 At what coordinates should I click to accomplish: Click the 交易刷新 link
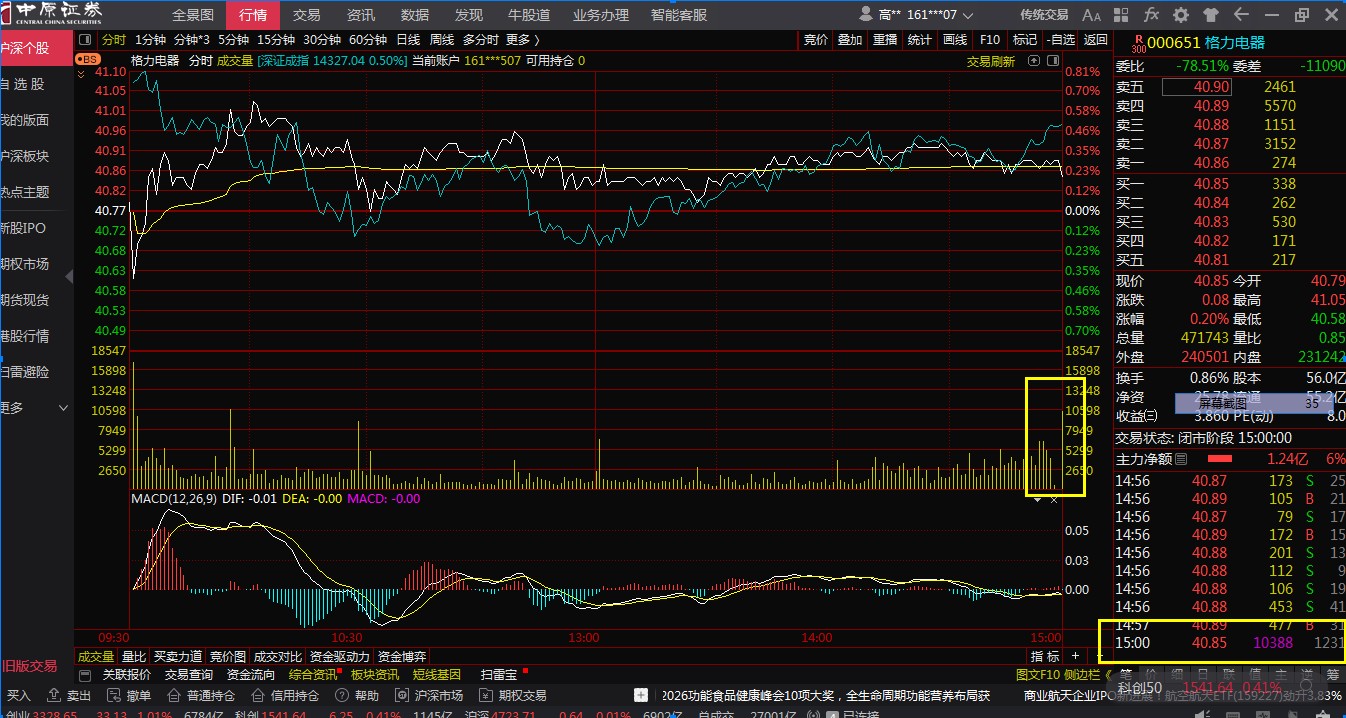point(990,61)
